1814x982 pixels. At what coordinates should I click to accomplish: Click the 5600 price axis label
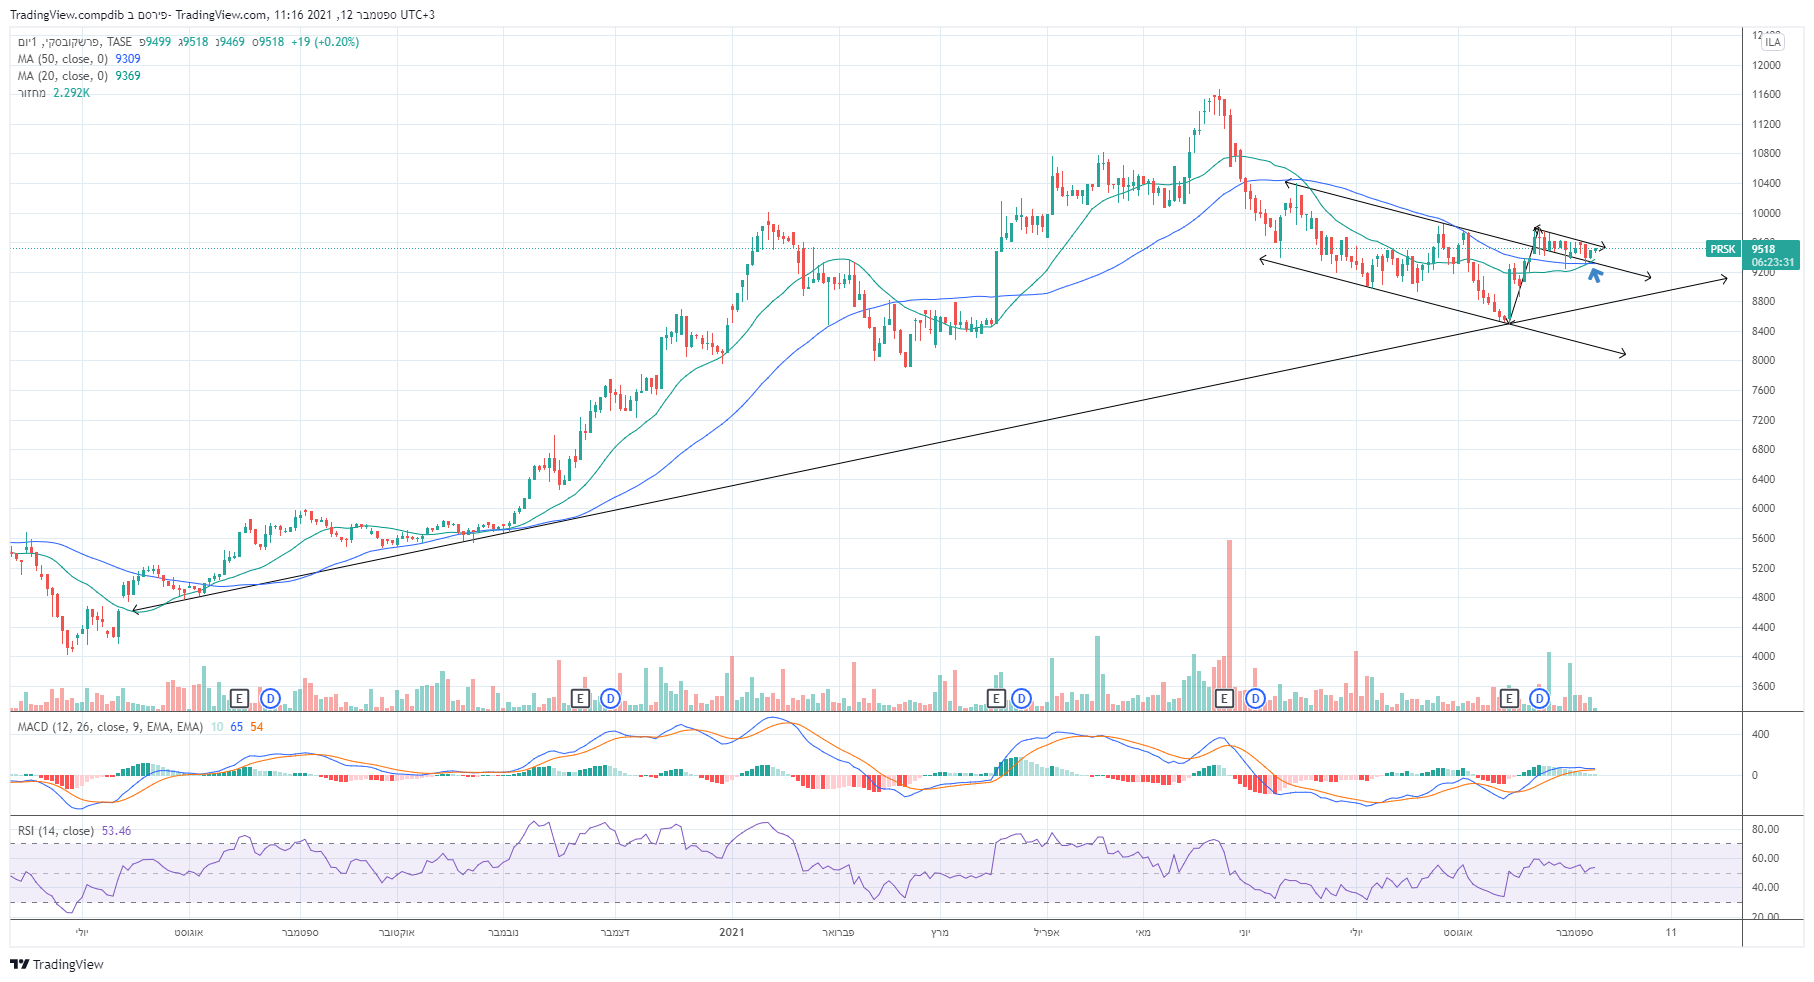(1764, 538)
